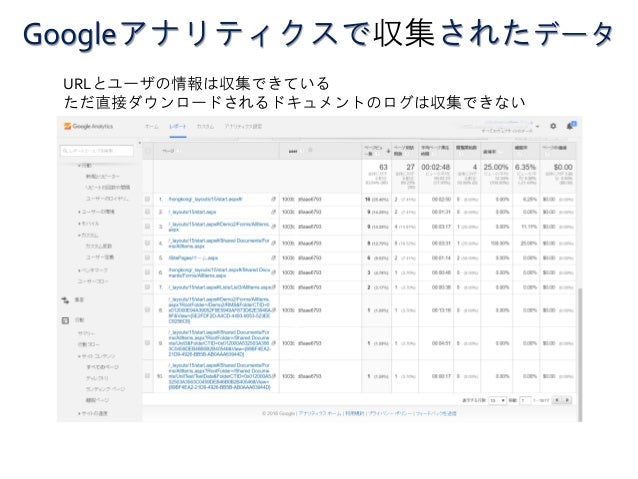
Task: Open row 10 page in new window icon
Action: tap(274, 376)
